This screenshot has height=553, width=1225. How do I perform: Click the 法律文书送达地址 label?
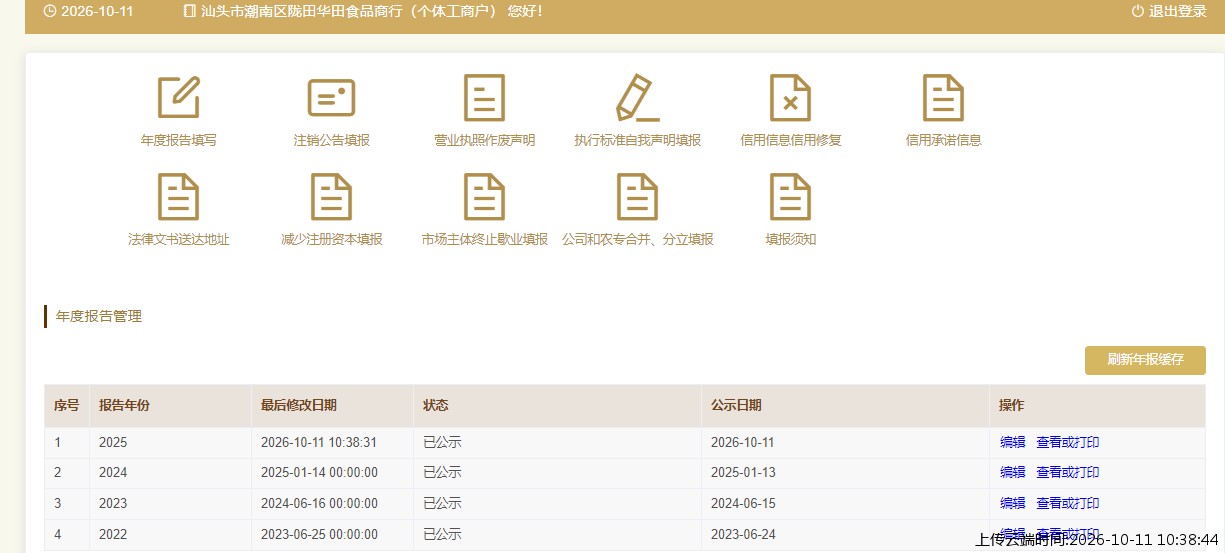(x=179, y=240)
